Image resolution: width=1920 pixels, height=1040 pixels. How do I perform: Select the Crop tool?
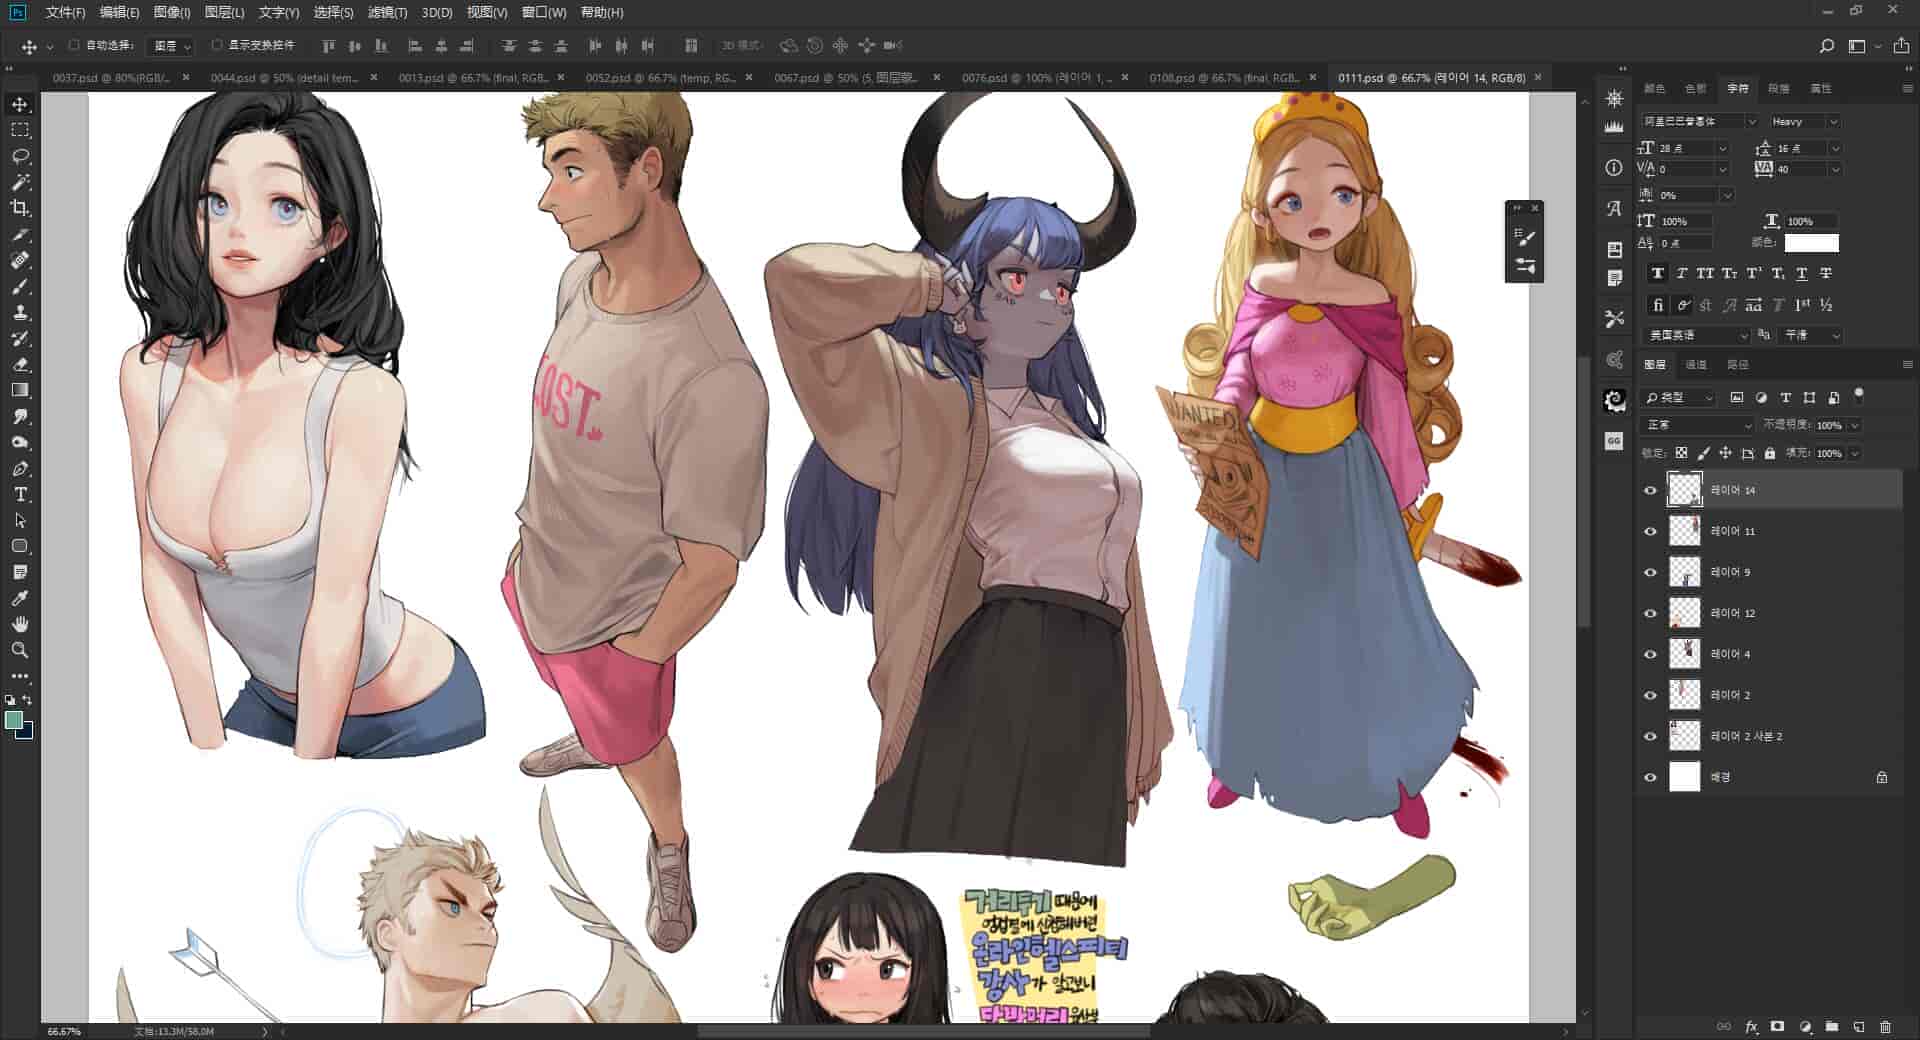(20, 208)
